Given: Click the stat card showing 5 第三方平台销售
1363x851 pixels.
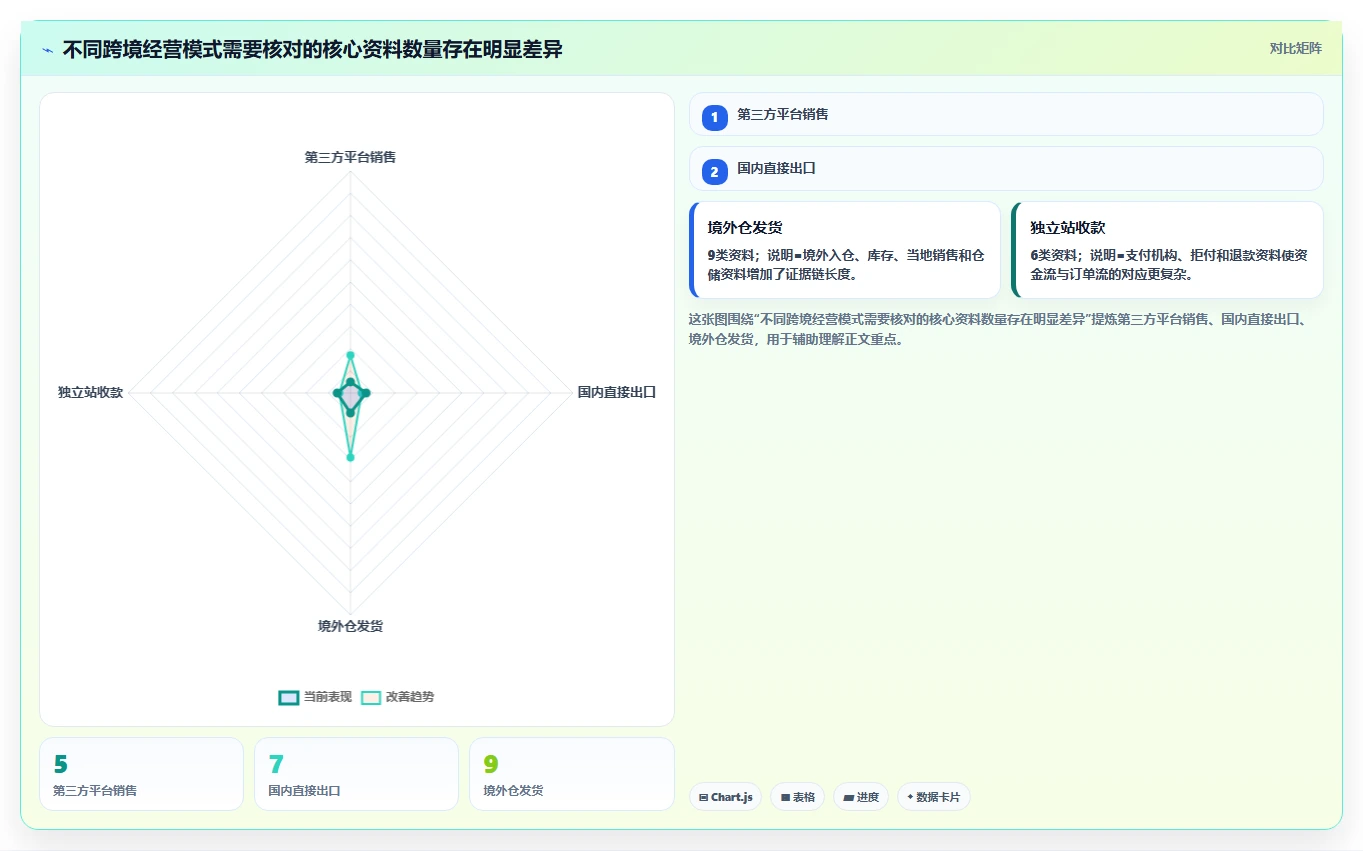Looking at the screenshot, I should point(141,774).
